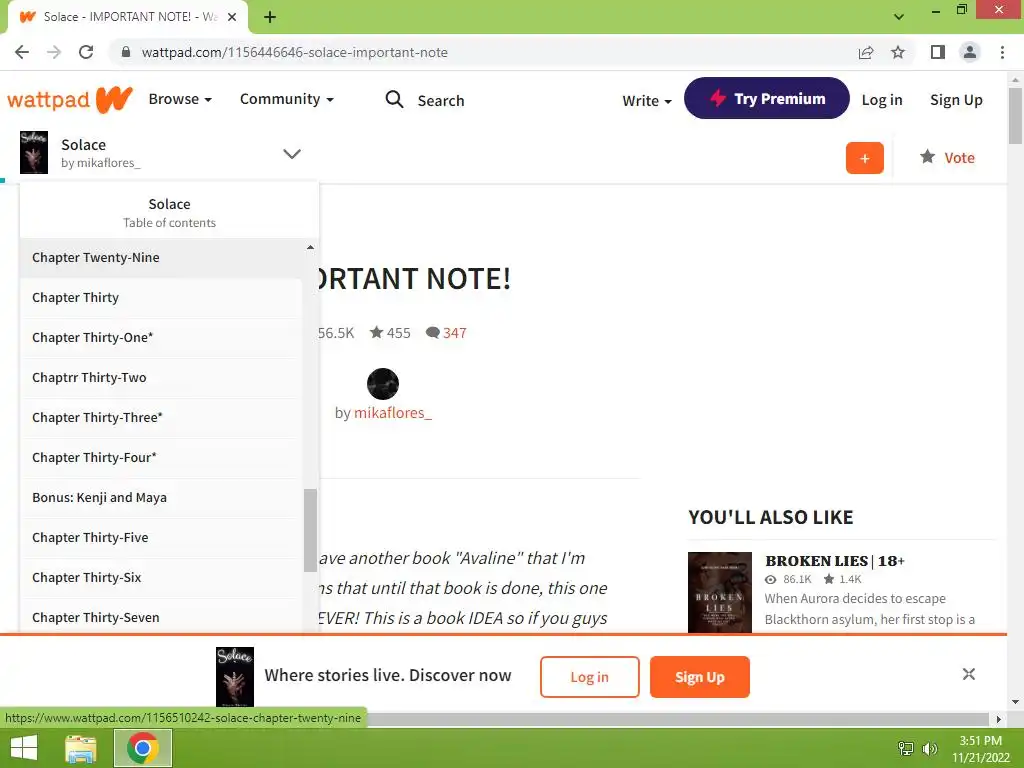Image resolution: width=1024 pixels, height=768 pixels.
Task: Open a new browser tab
Action: pos(270,17)
